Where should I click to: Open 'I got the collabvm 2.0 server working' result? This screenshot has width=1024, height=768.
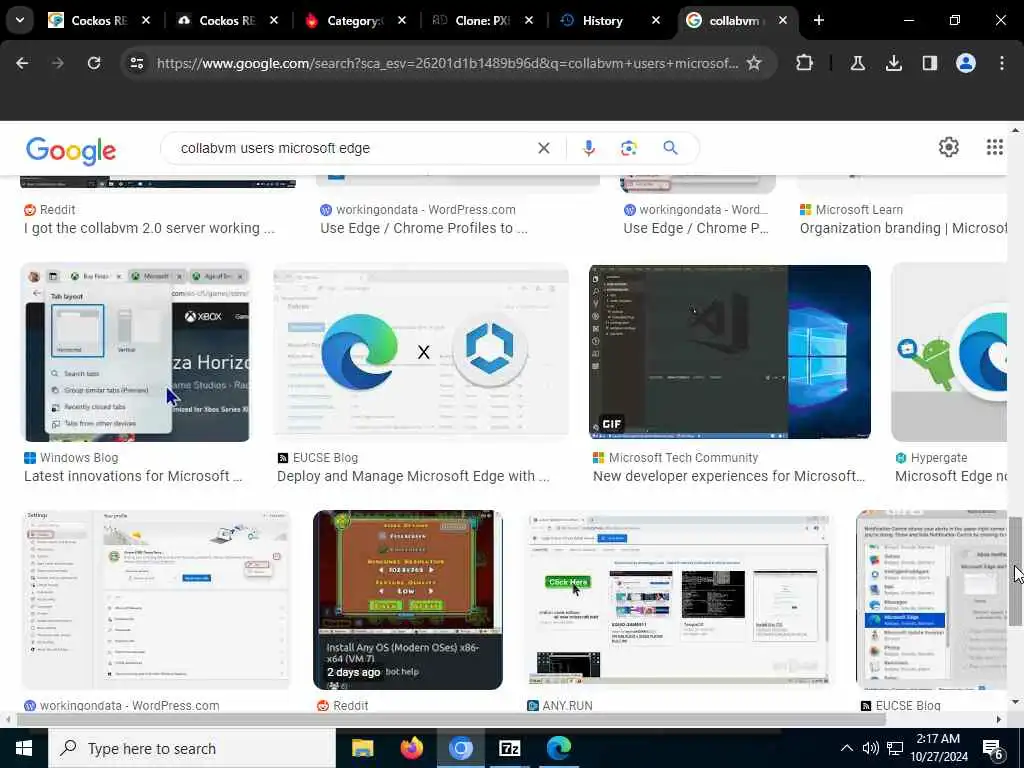(149, 228)
